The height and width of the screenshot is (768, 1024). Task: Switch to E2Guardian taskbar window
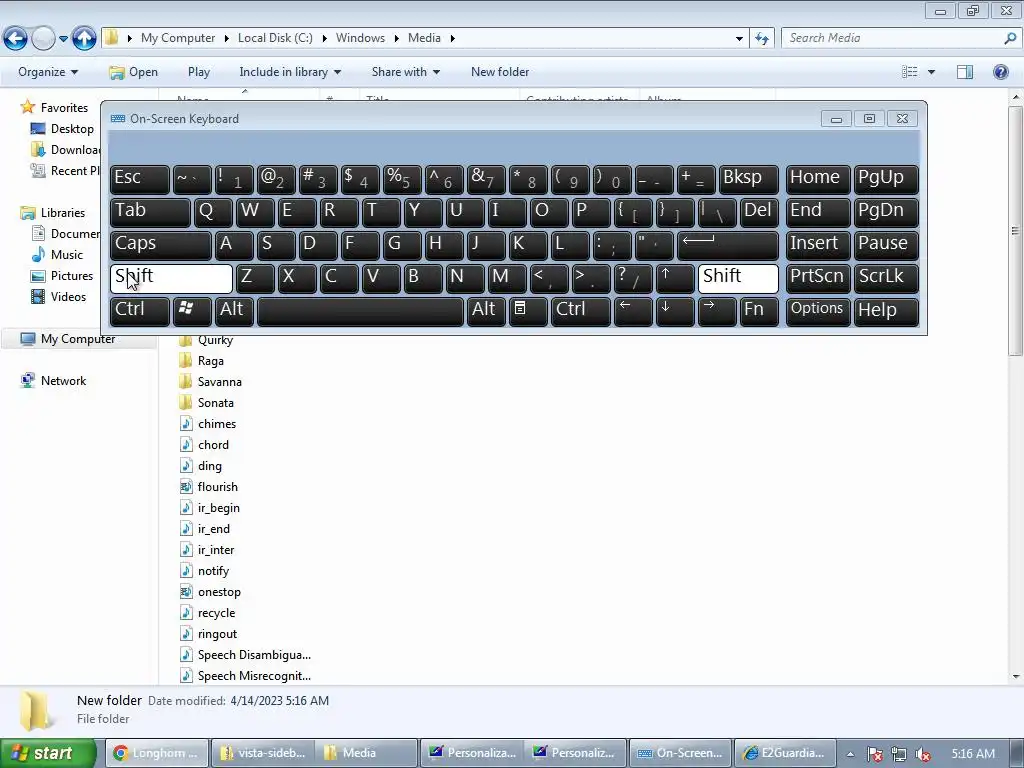(x=785, y=753)
